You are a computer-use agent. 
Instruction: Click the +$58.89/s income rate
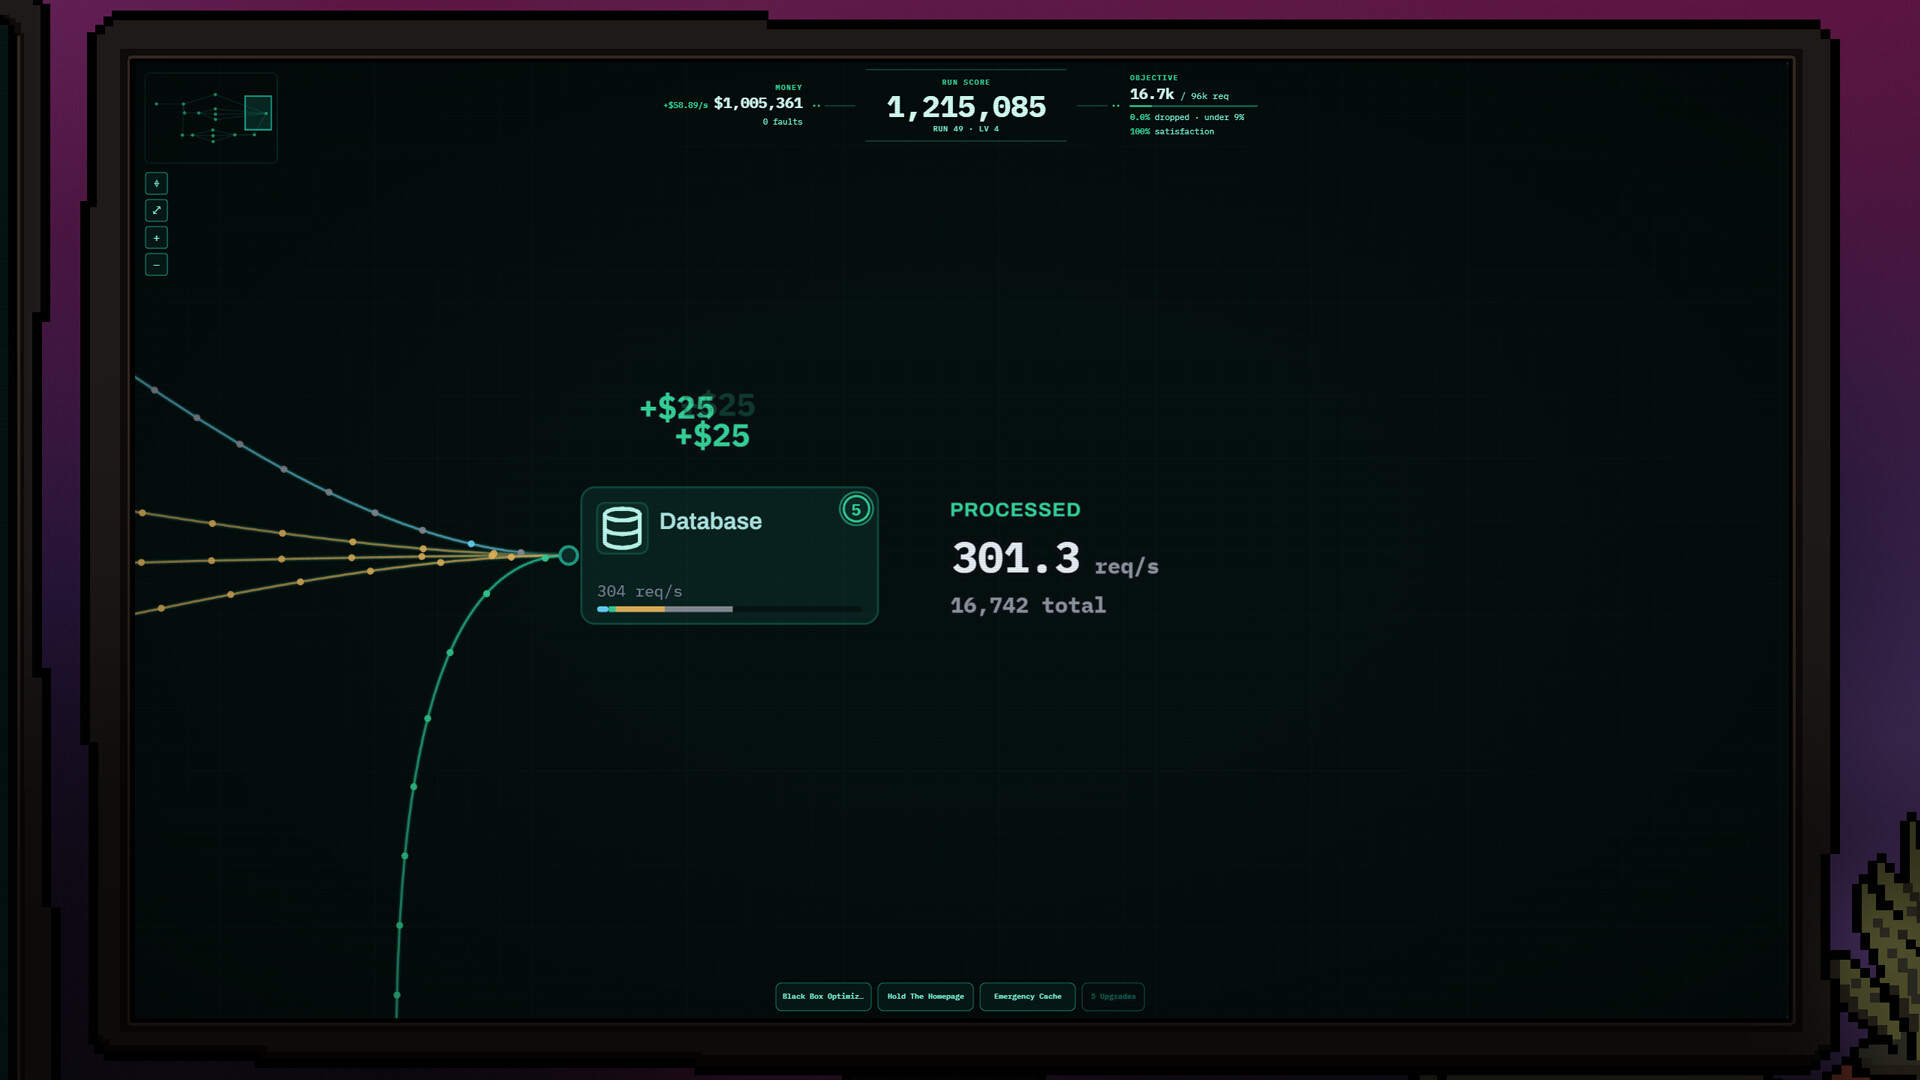click(x=685, y=105)
